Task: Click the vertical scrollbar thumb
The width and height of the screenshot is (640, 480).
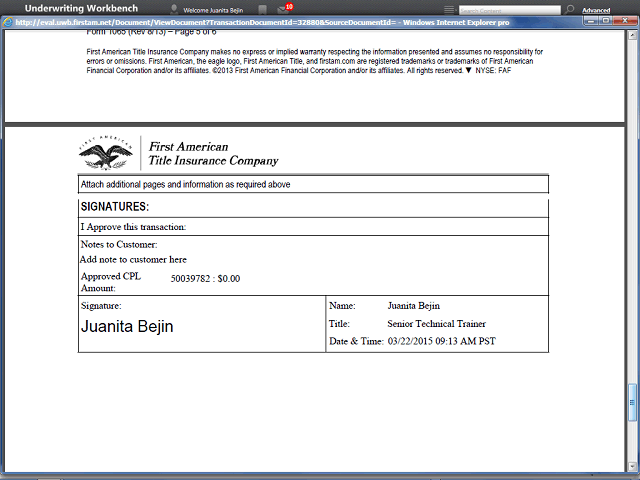Action: 632,402
